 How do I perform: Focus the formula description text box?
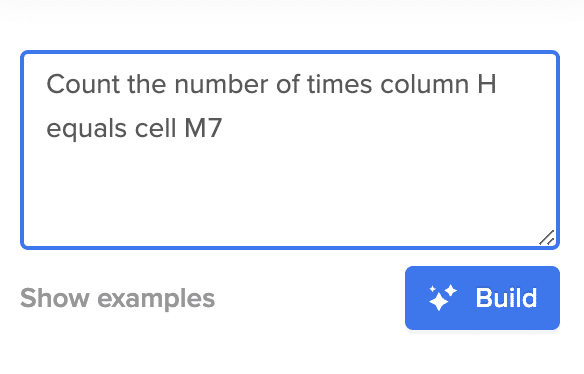pos(290,150)
